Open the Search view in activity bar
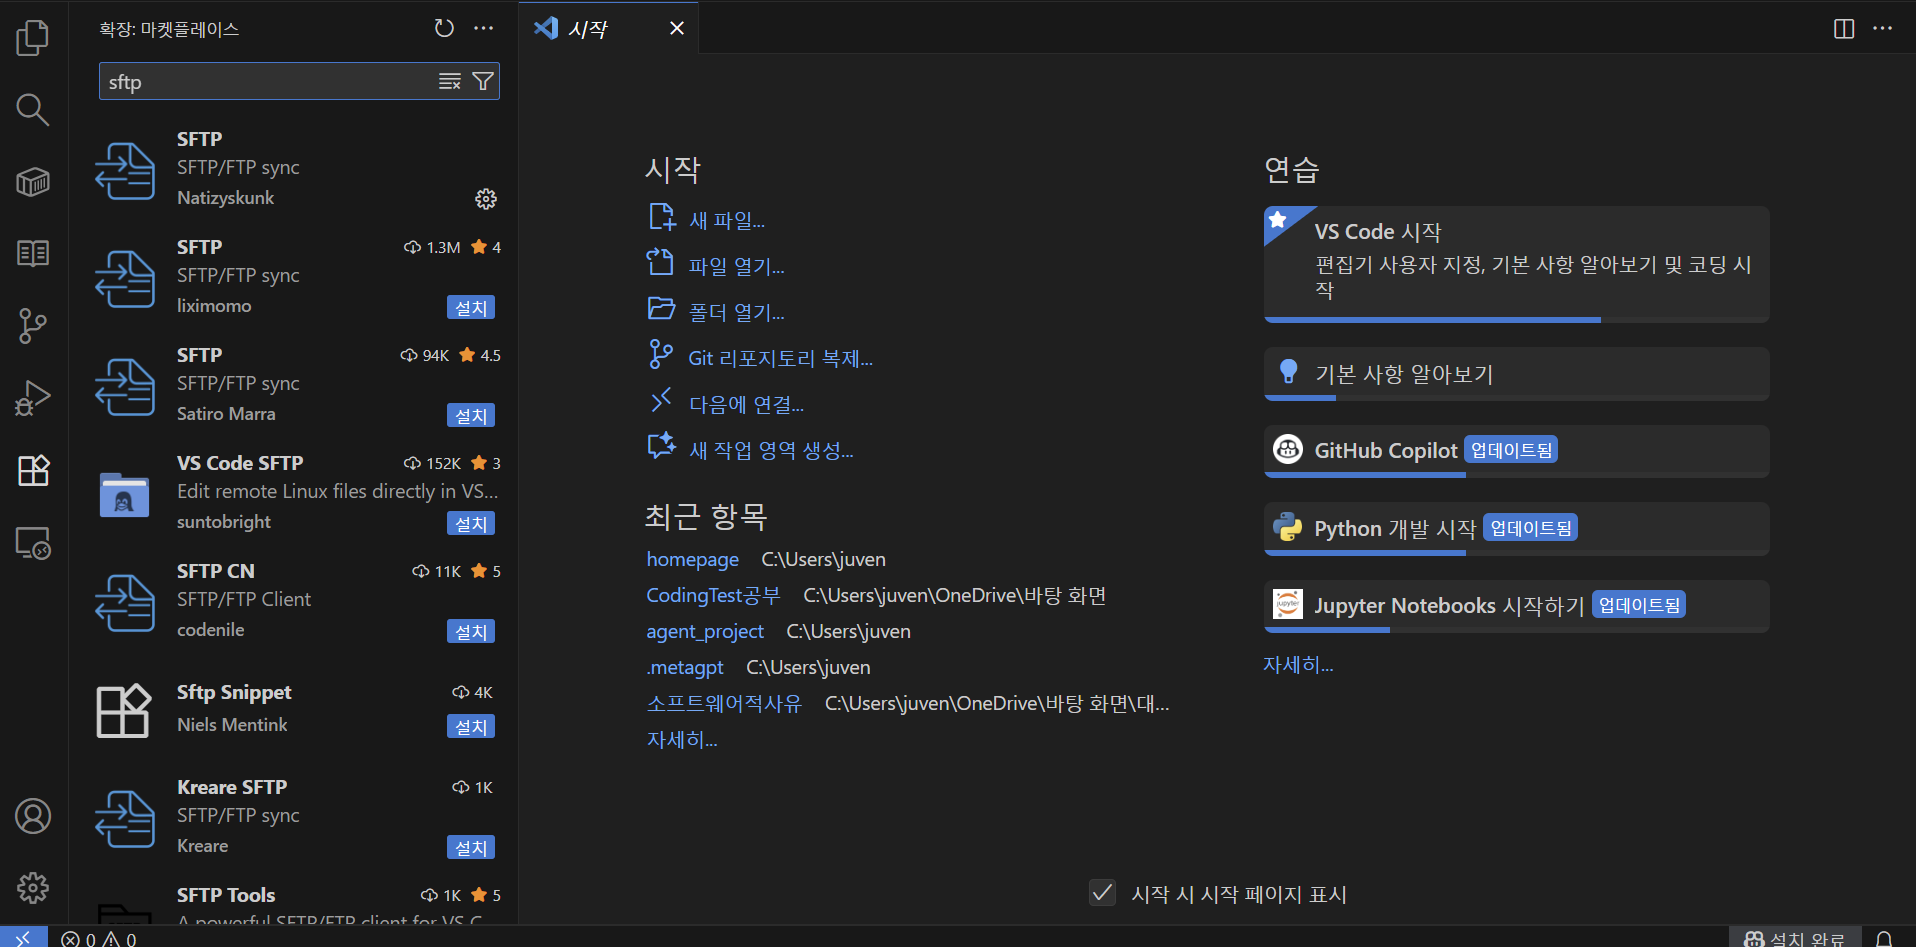 pos(33,110)
